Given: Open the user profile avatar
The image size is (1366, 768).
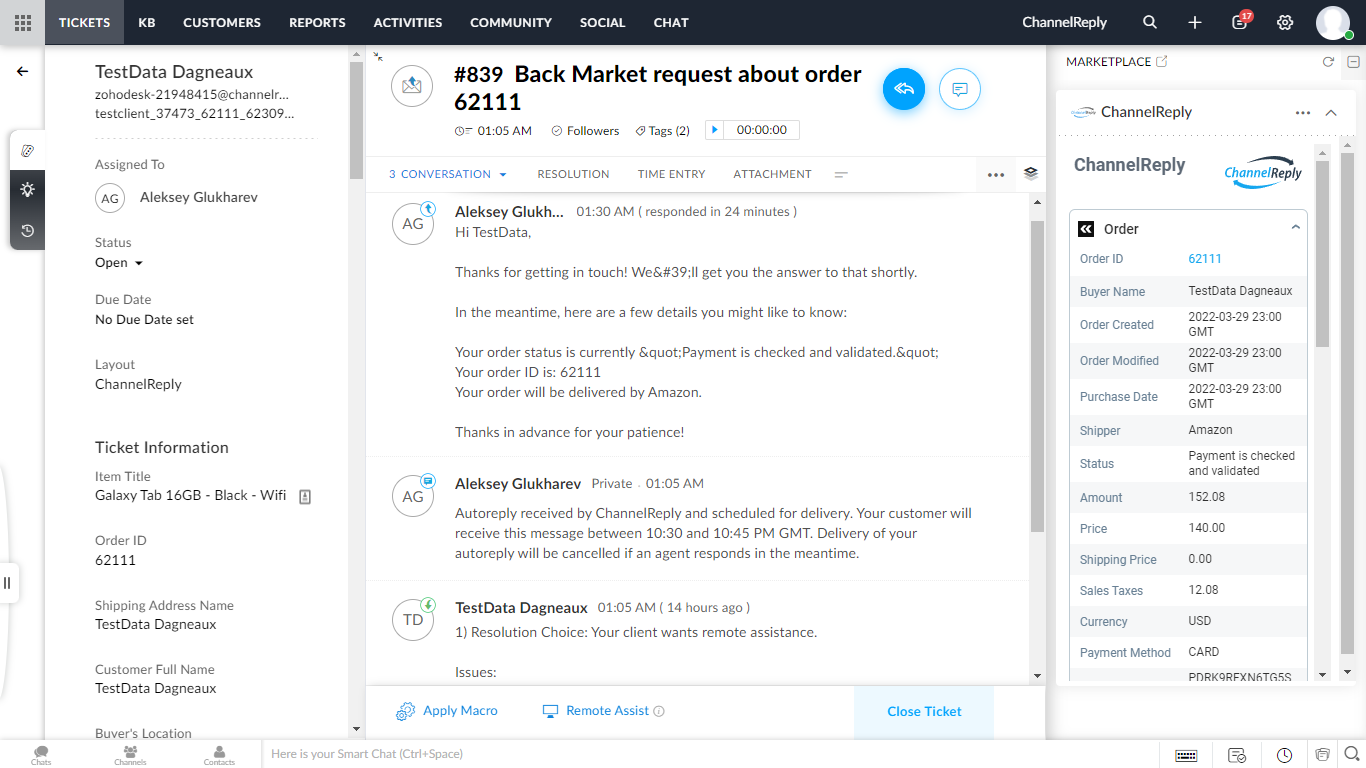Looking at the screenshot, I should coord(1333,22).
